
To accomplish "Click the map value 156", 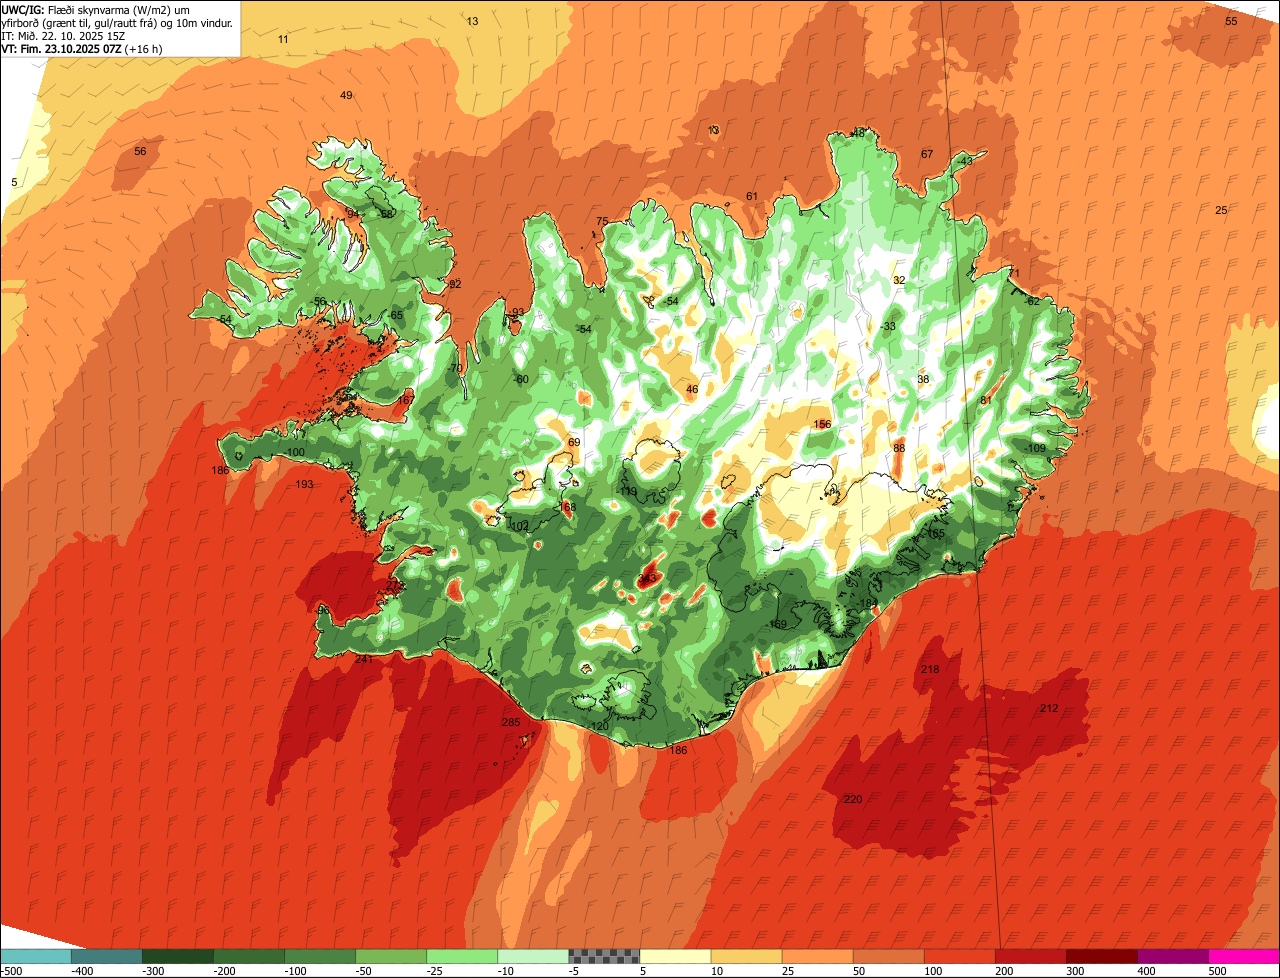I will 822,424.
